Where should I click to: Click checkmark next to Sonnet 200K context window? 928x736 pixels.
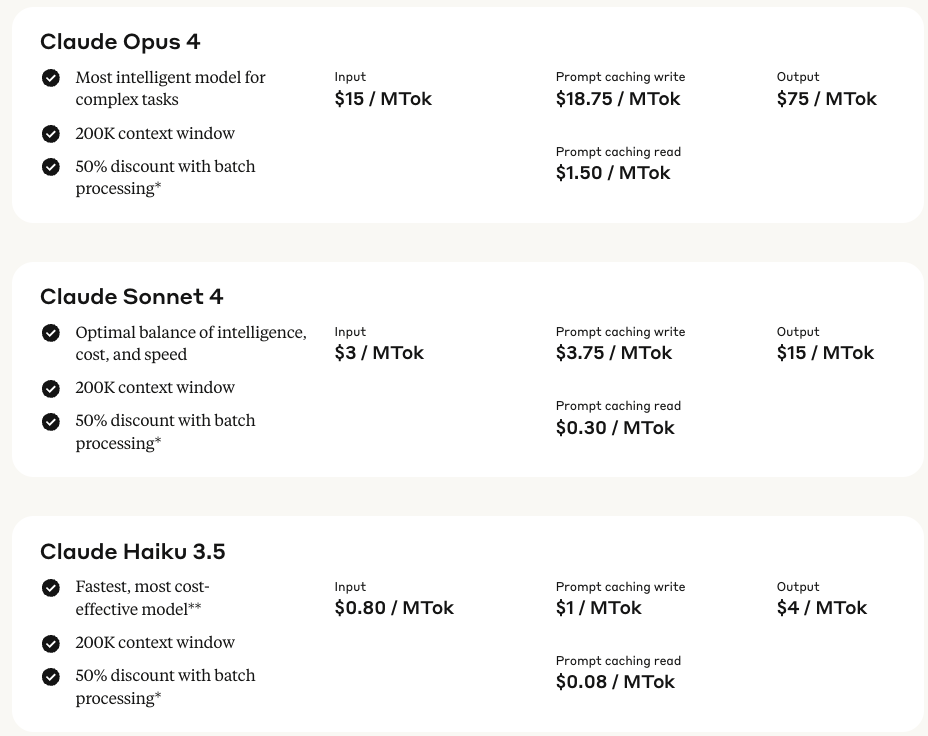pos(51,388)
